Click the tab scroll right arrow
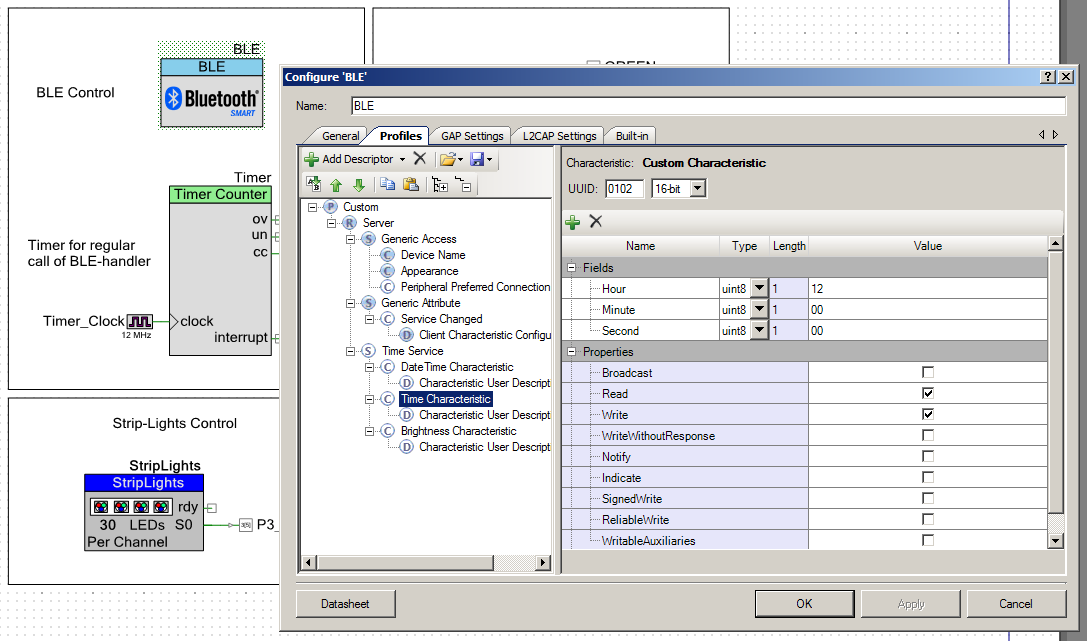The width and height of the screenshot is (1087, 641). tap(1055, 134)
